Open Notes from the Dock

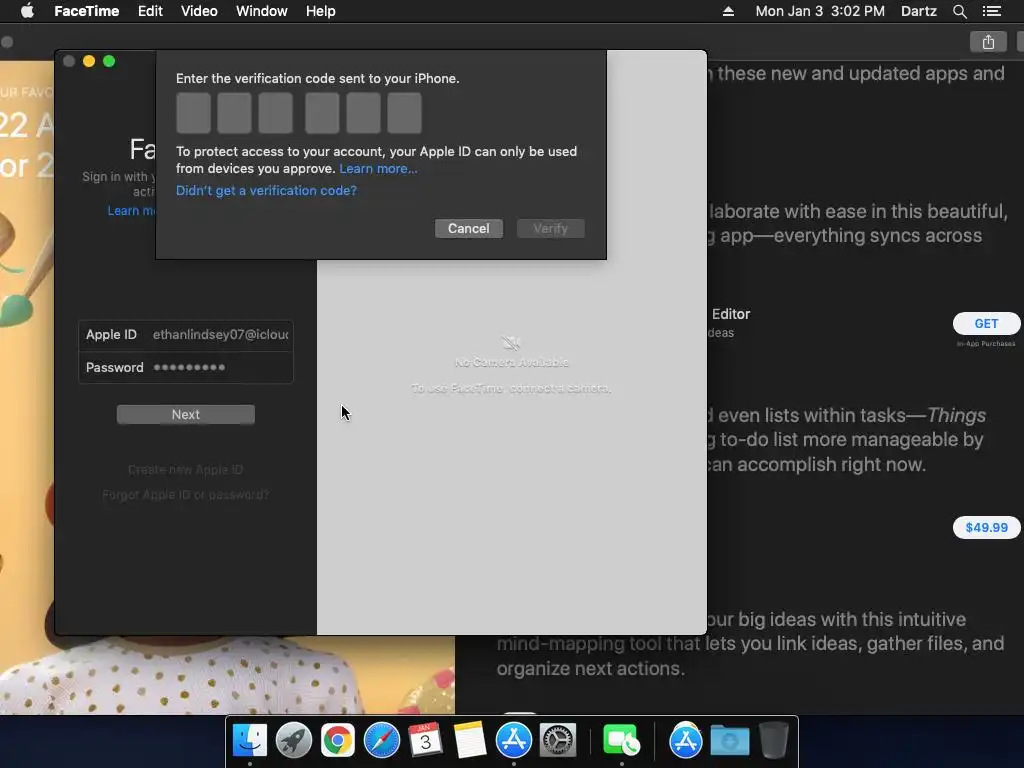pyautogui.click(x=470, y=741)
